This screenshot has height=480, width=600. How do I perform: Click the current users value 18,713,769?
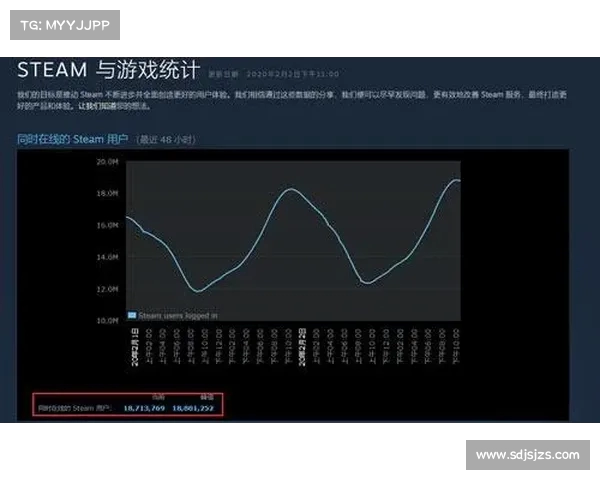[x=144, y=408]
